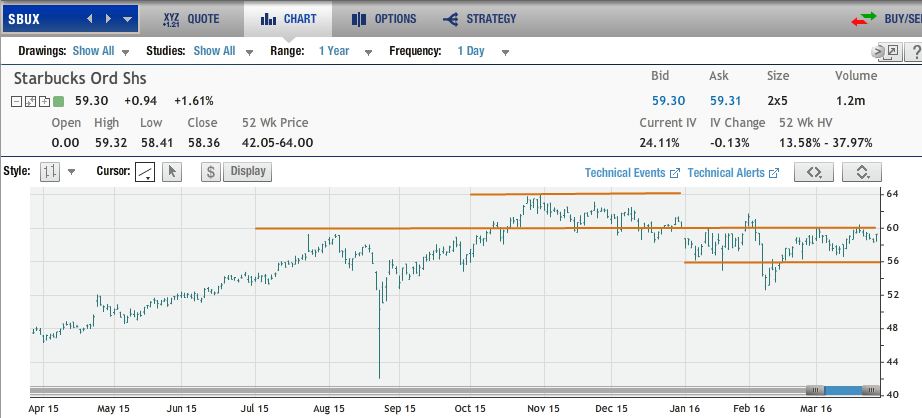Open help with the question mark icon

[915, 52]
